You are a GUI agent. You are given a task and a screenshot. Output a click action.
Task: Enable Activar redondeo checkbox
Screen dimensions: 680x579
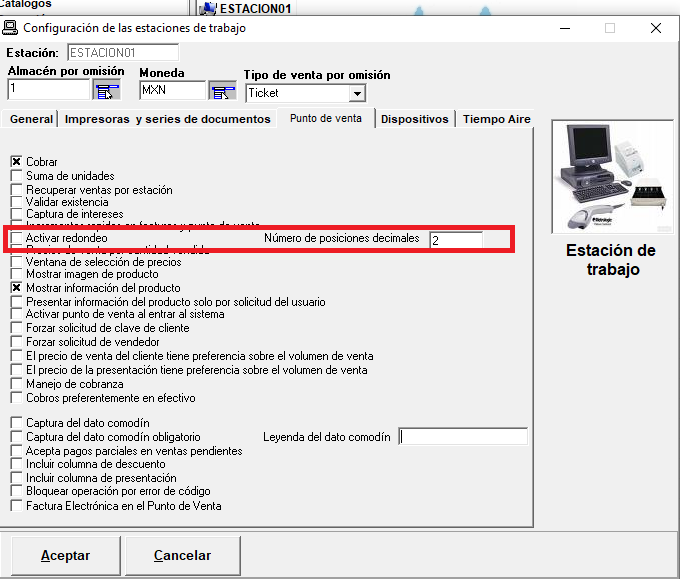16,238
